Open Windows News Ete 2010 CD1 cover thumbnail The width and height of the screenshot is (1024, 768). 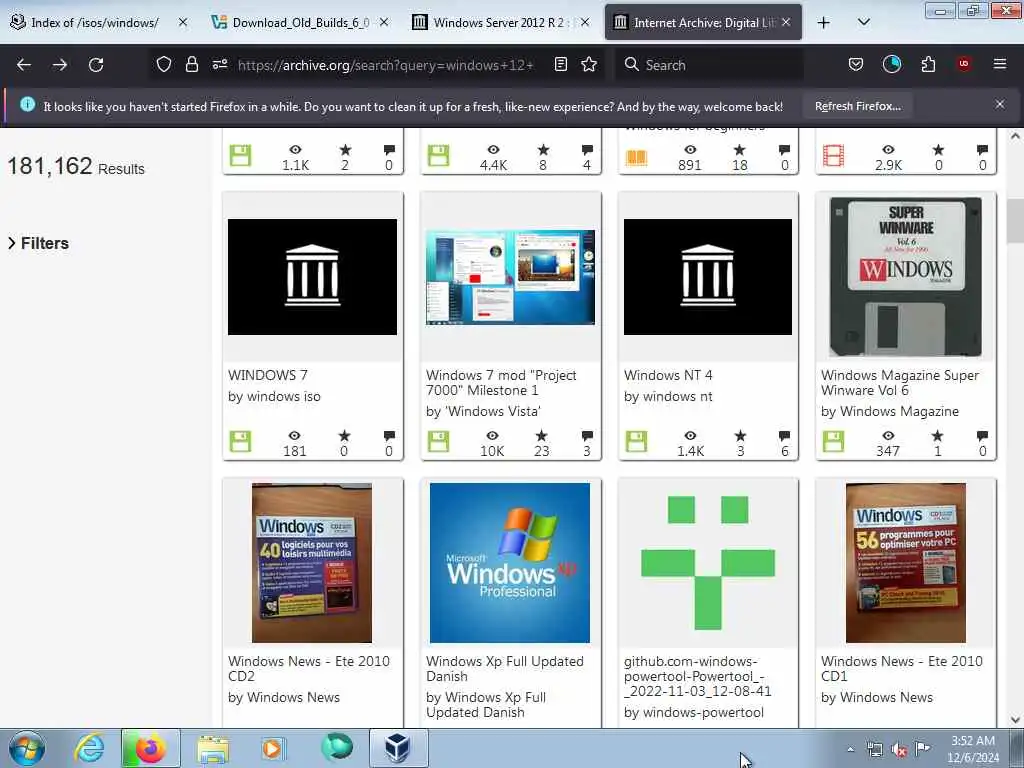(x=905, y=563)
